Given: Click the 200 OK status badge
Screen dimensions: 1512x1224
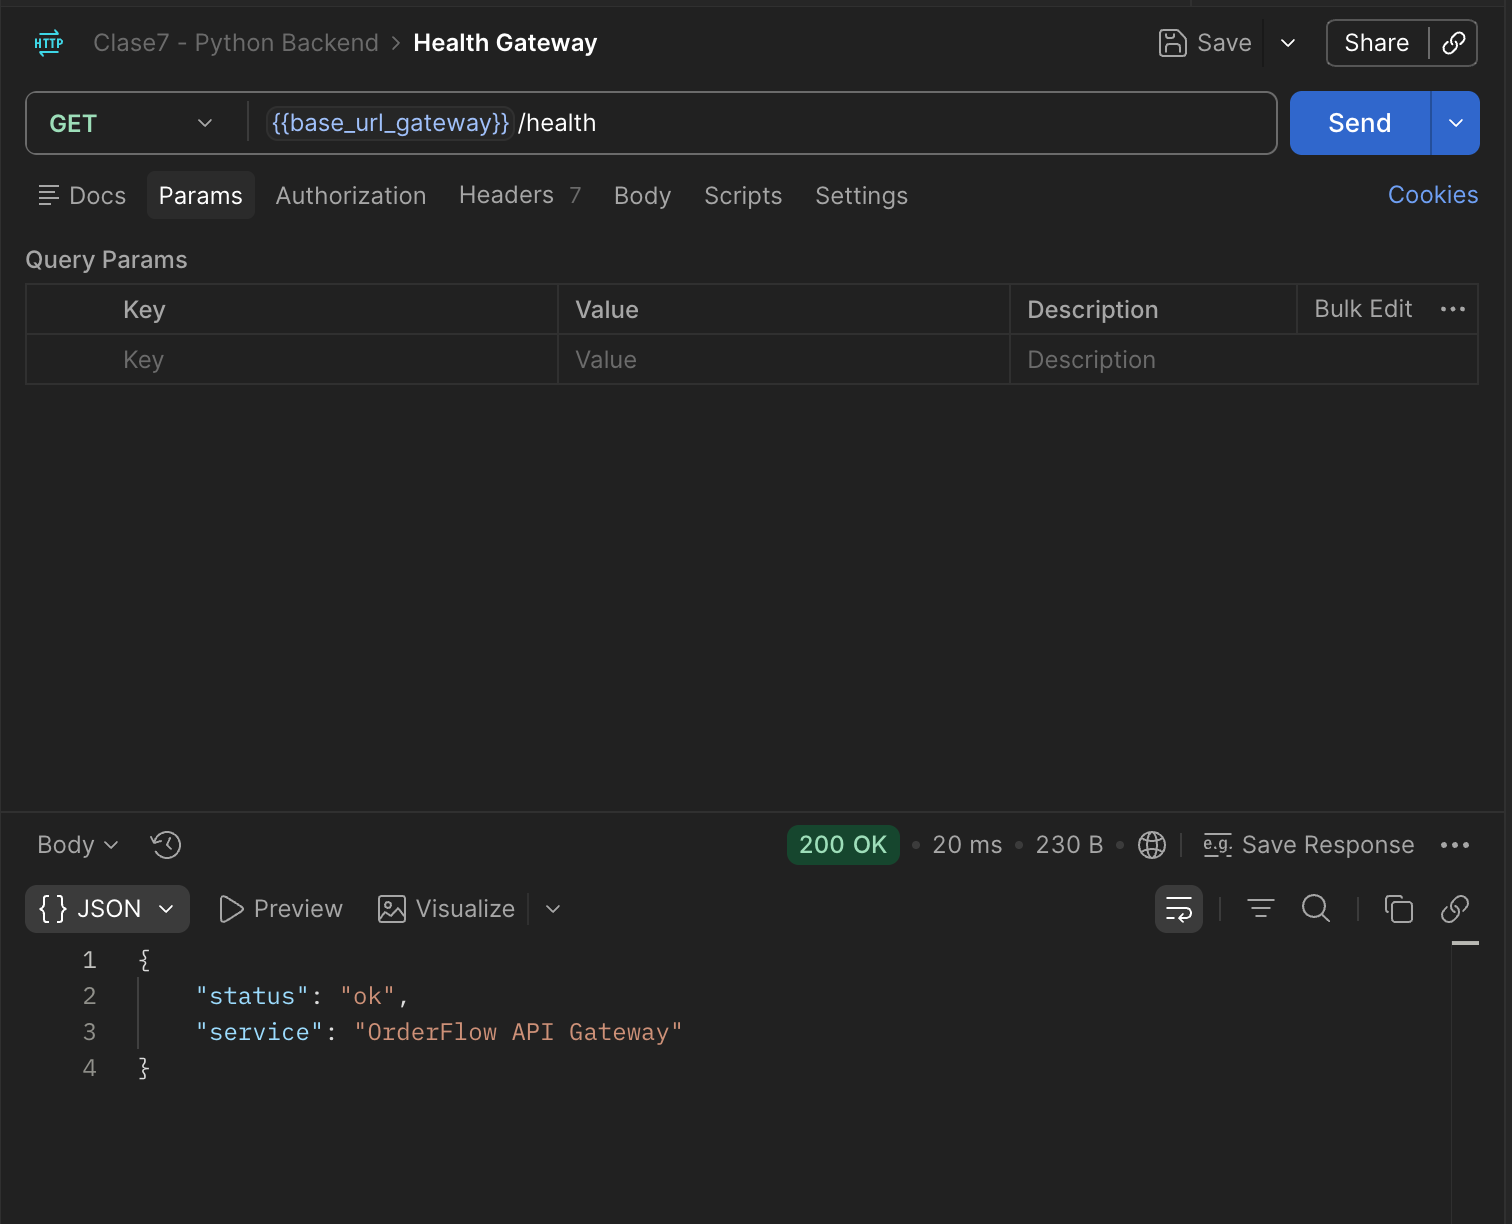Looking at the screenshot, I should pyautogui.click(x=843, y=845).
